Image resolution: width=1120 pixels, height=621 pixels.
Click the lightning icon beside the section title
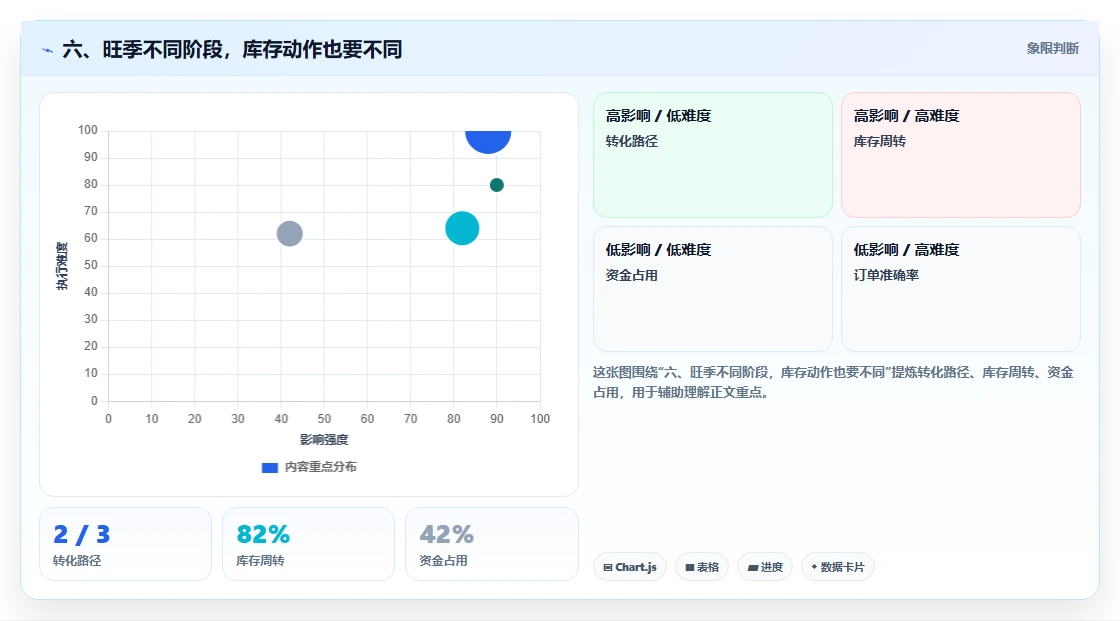pyautogui.click(x=47, y=50)
